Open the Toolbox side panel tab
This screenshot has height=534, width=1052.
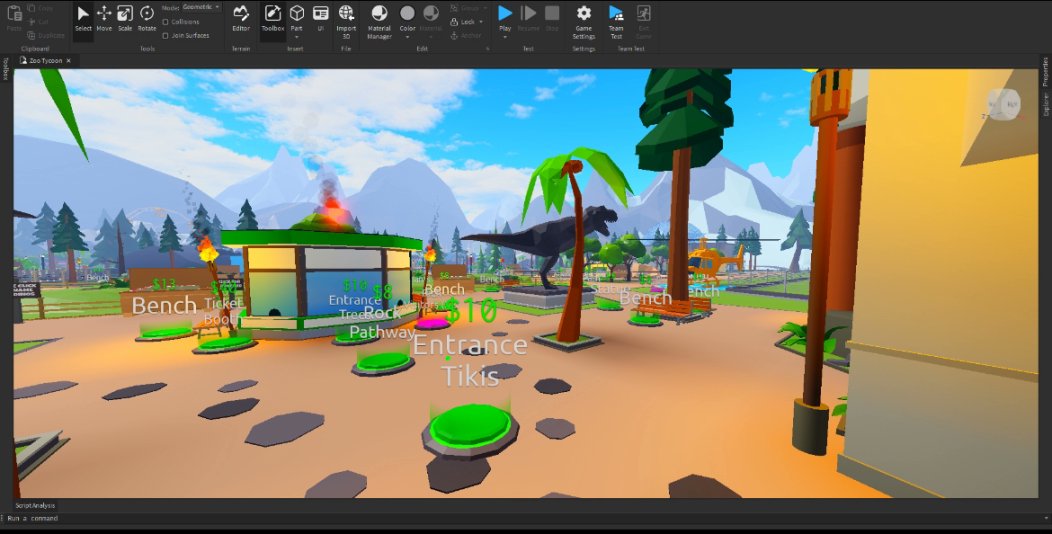click(x=5, y=68)
